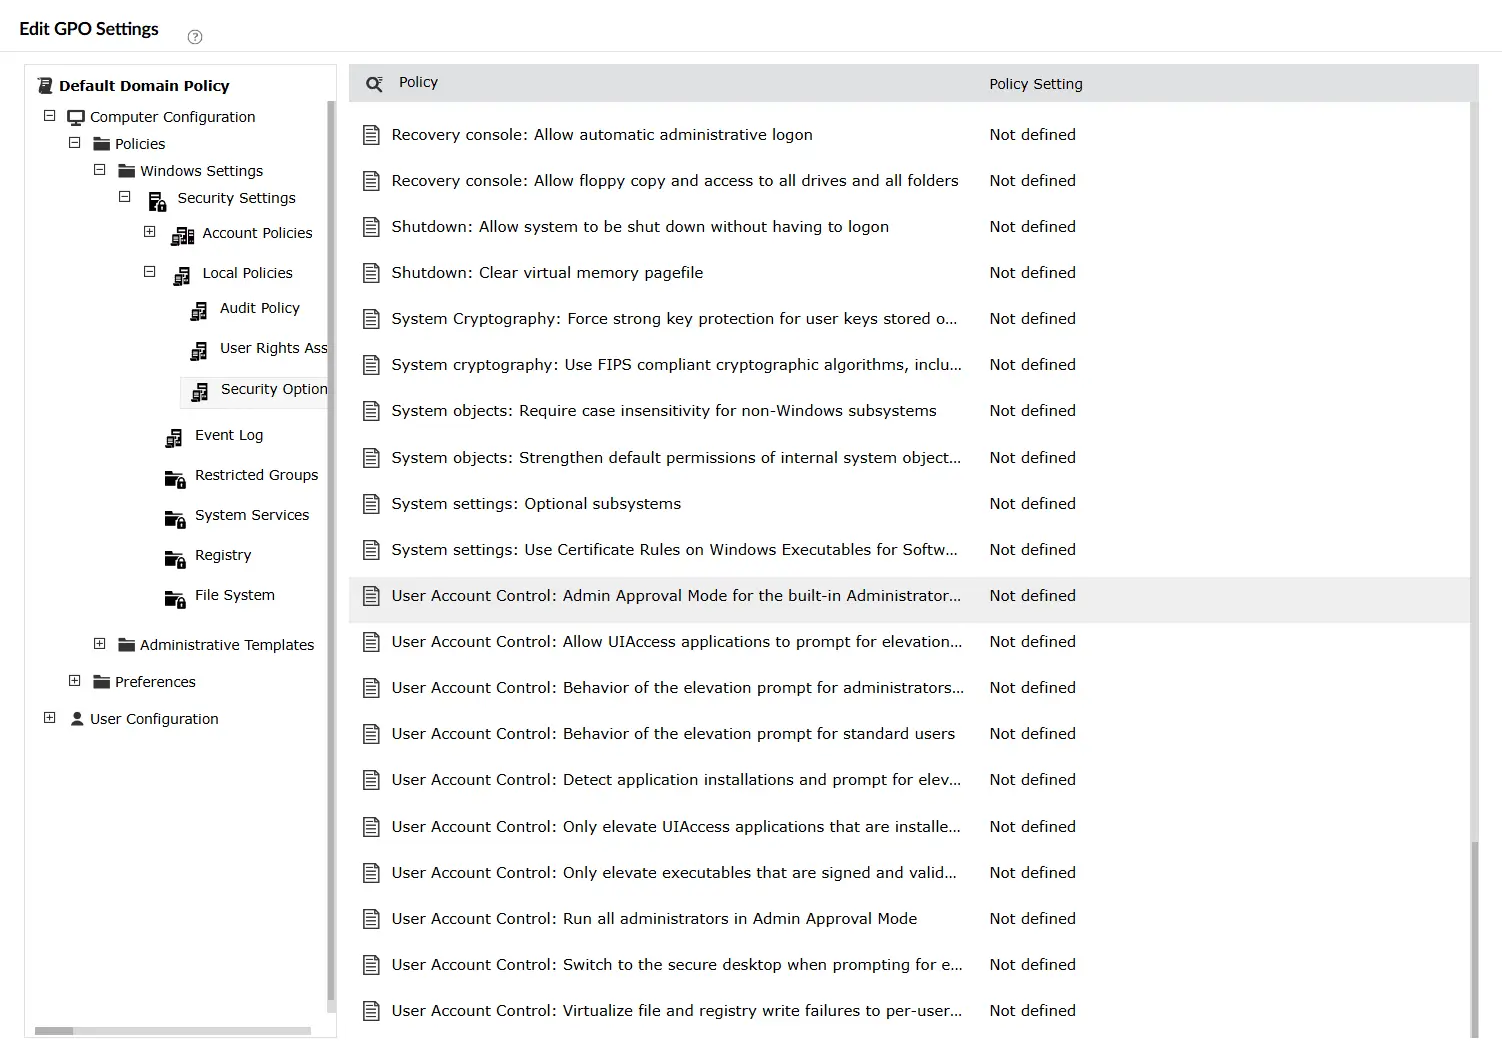
Task: Expand the User Configuration node
Action: click(x=49, y=718)
